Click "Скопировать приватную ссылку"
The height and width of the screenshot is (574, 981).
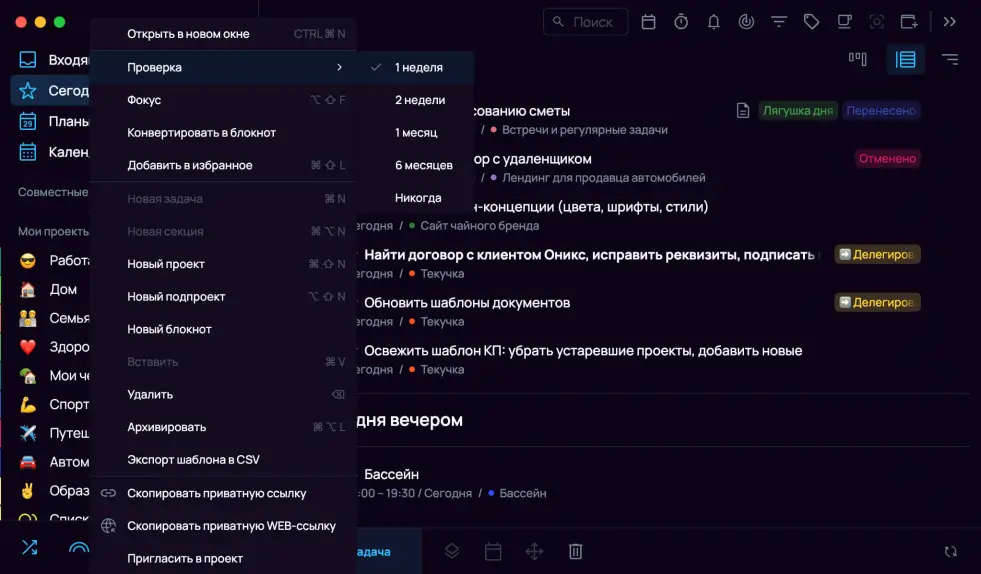[x=216, y=493]
